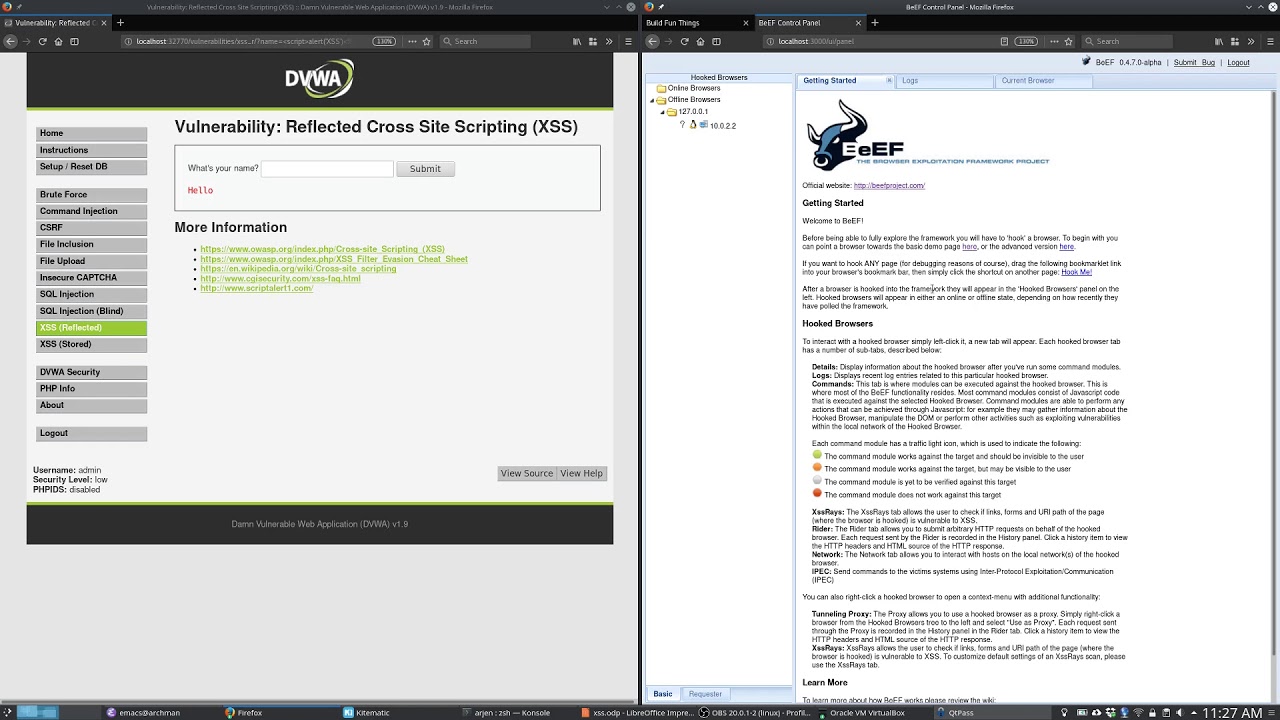Screen dimensions: 1280x720
Task: Close the Build Fun Things tab
Action: [745, 22]
